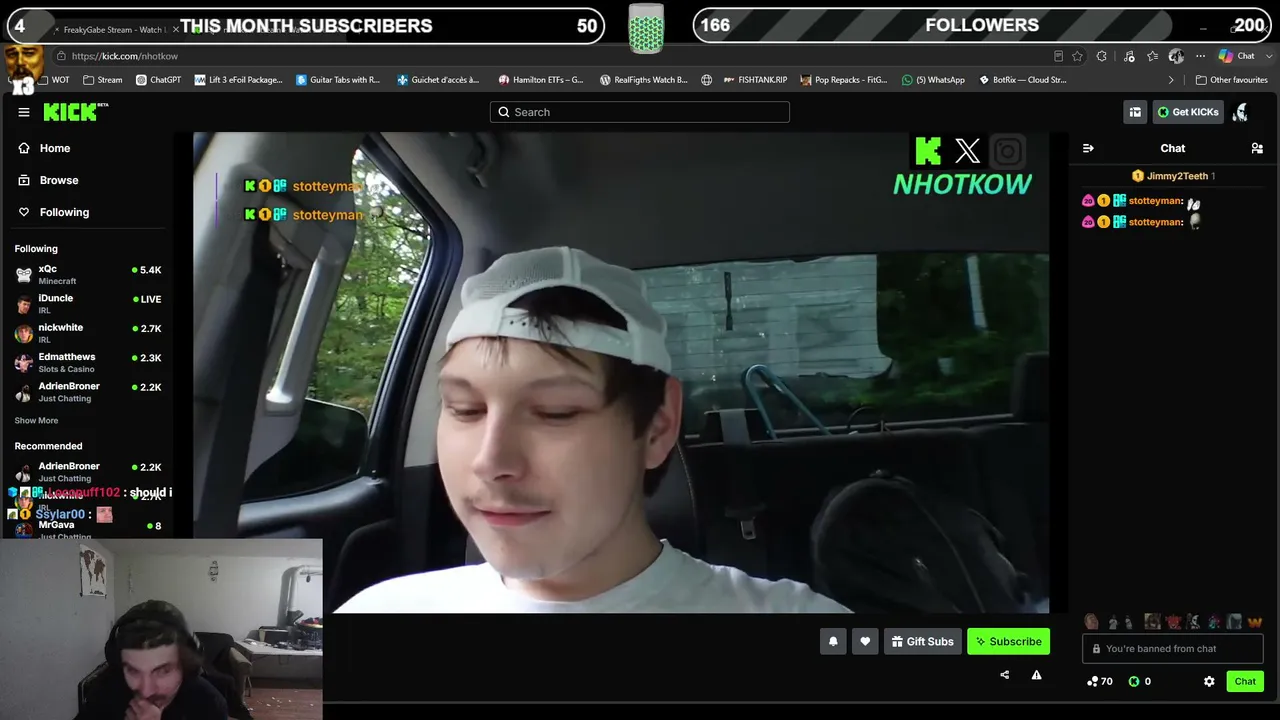
Task: Open the Other favourites folder
Action: [1231, 80]
